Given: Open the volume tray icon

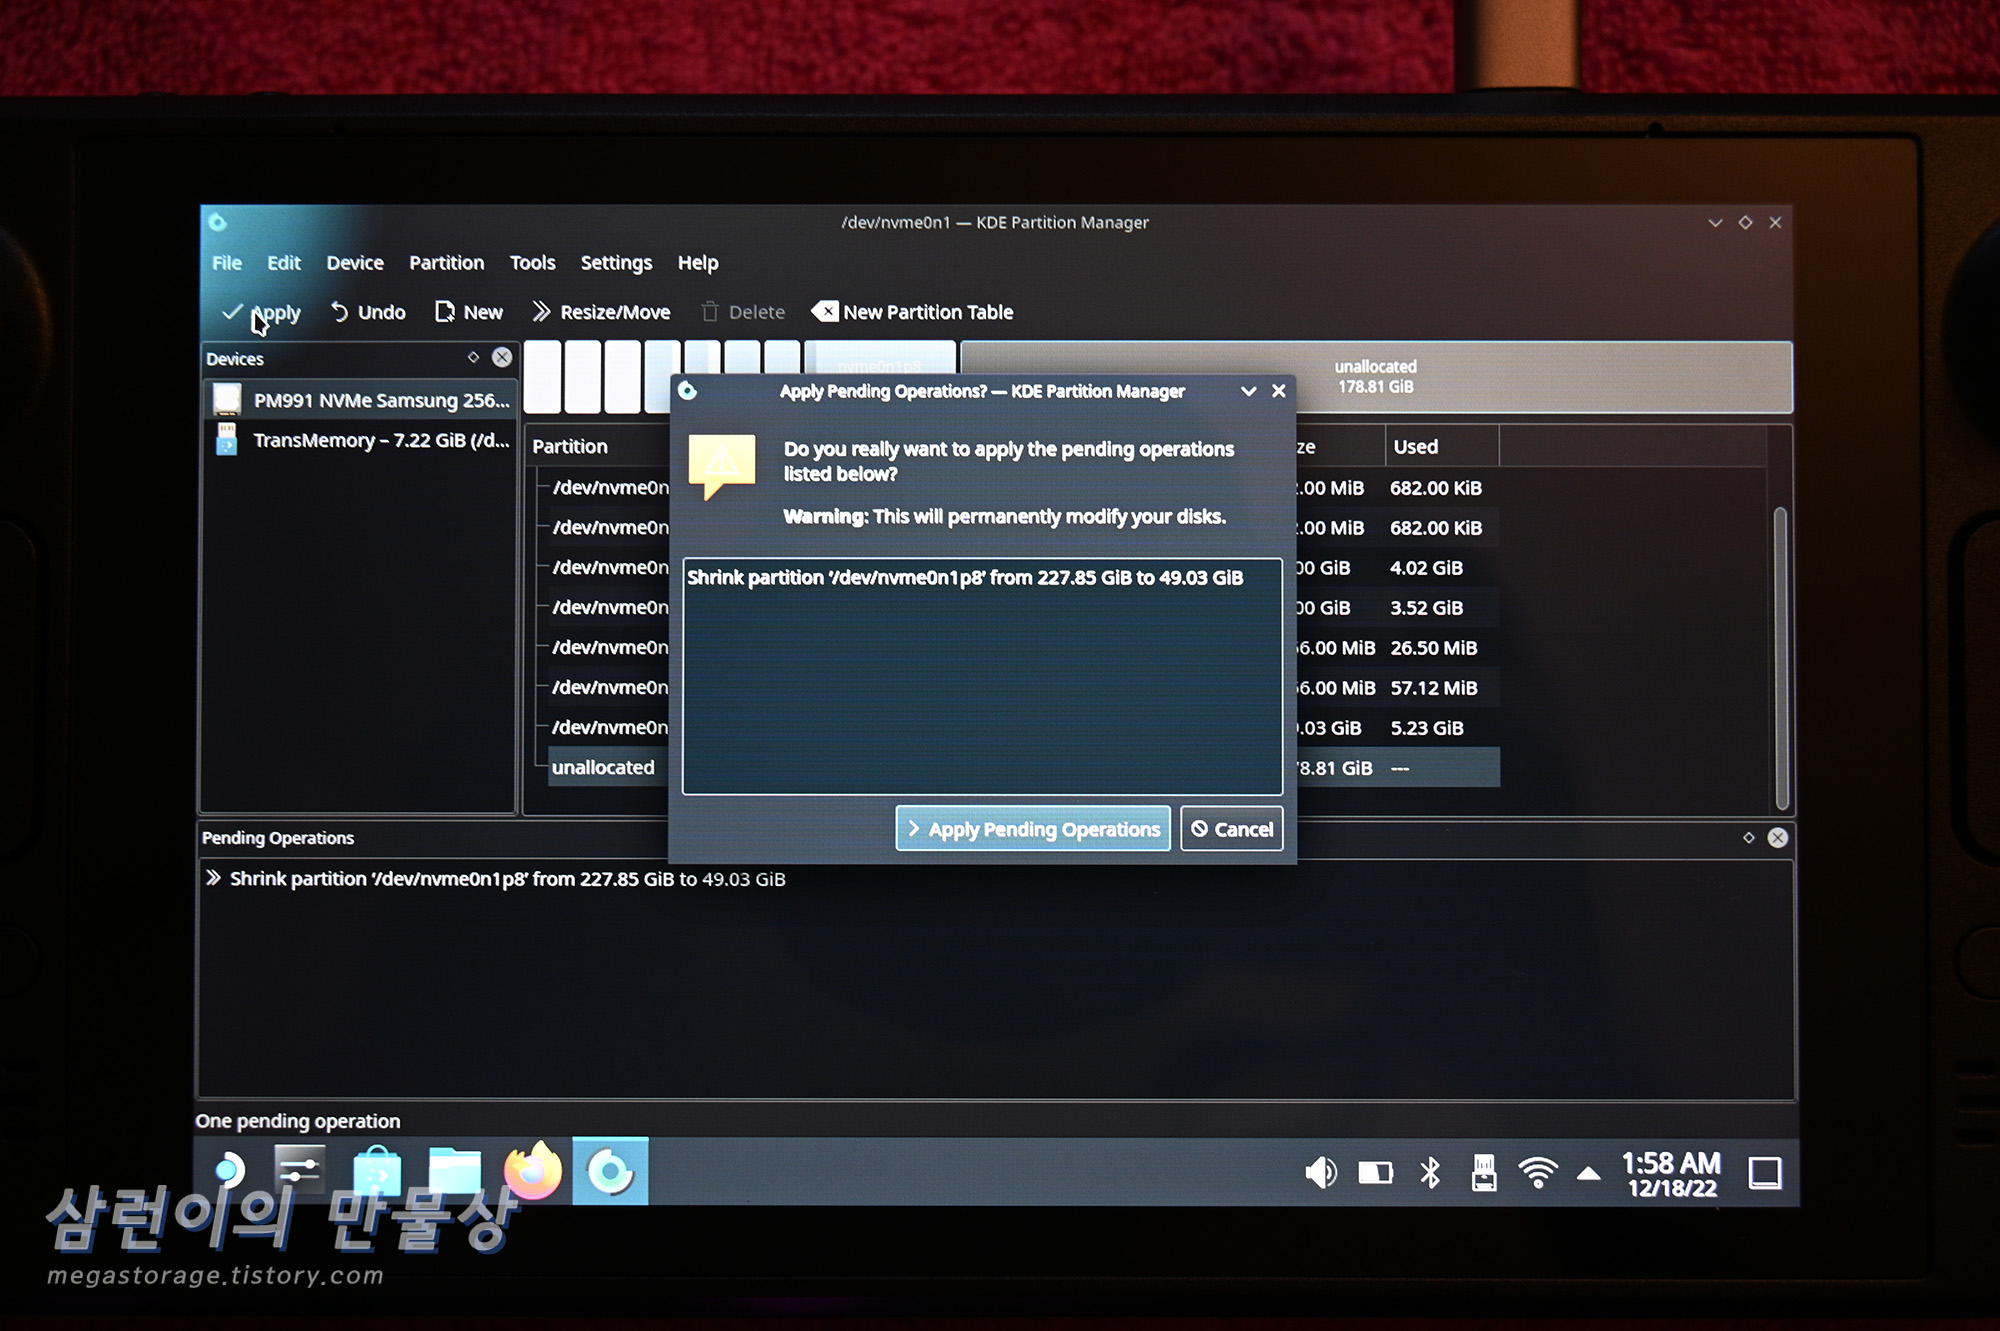Looking at the screenshot, I should (1320, 1172).
